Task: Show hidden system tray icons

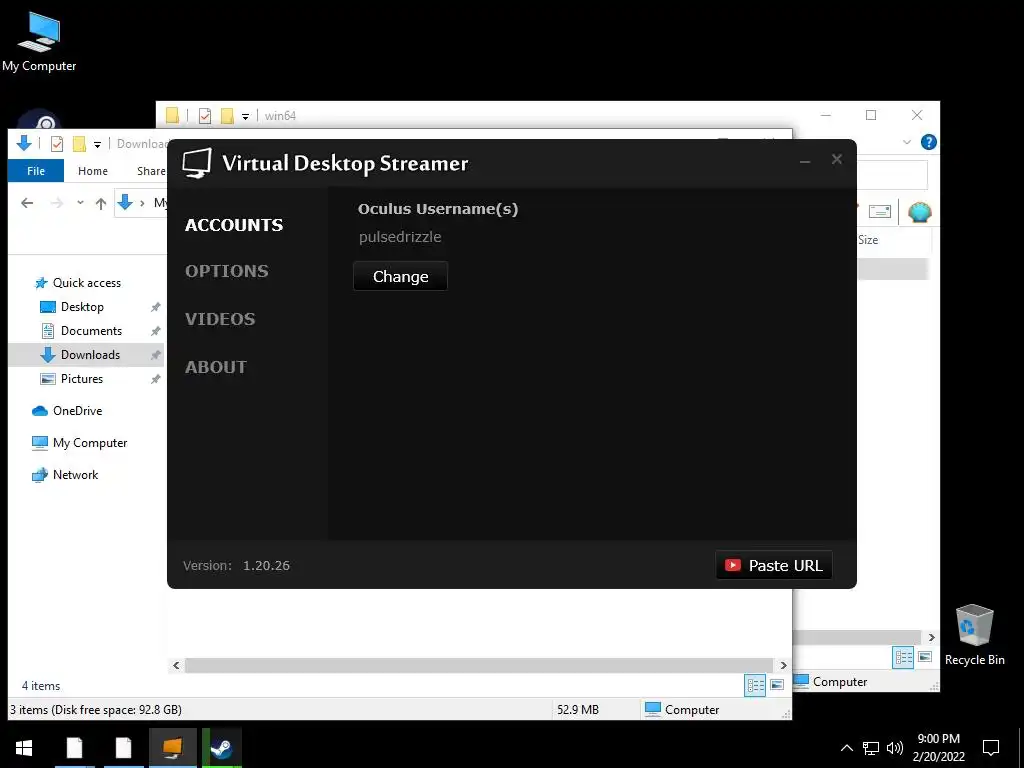Action: [846, 748]
